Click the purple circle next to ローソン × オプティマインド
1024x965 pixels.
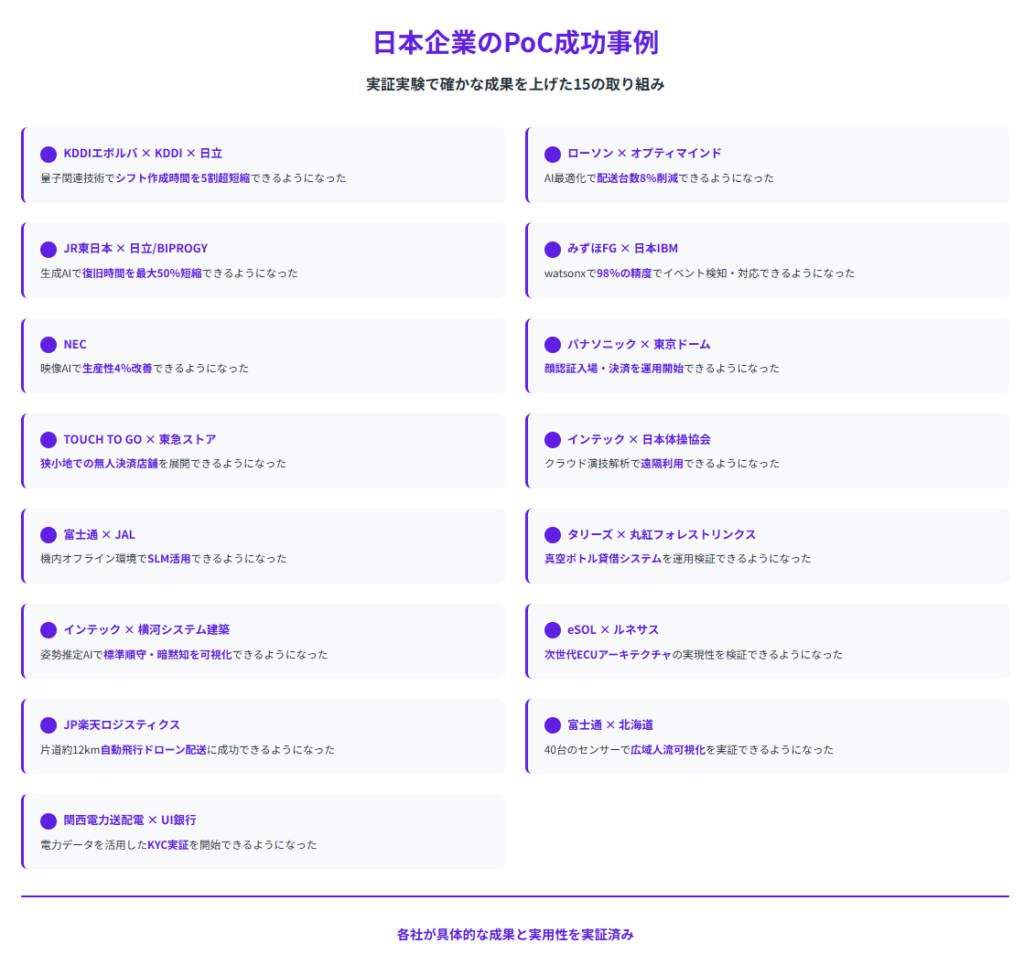pyautogui.click(x=552, y=154)
